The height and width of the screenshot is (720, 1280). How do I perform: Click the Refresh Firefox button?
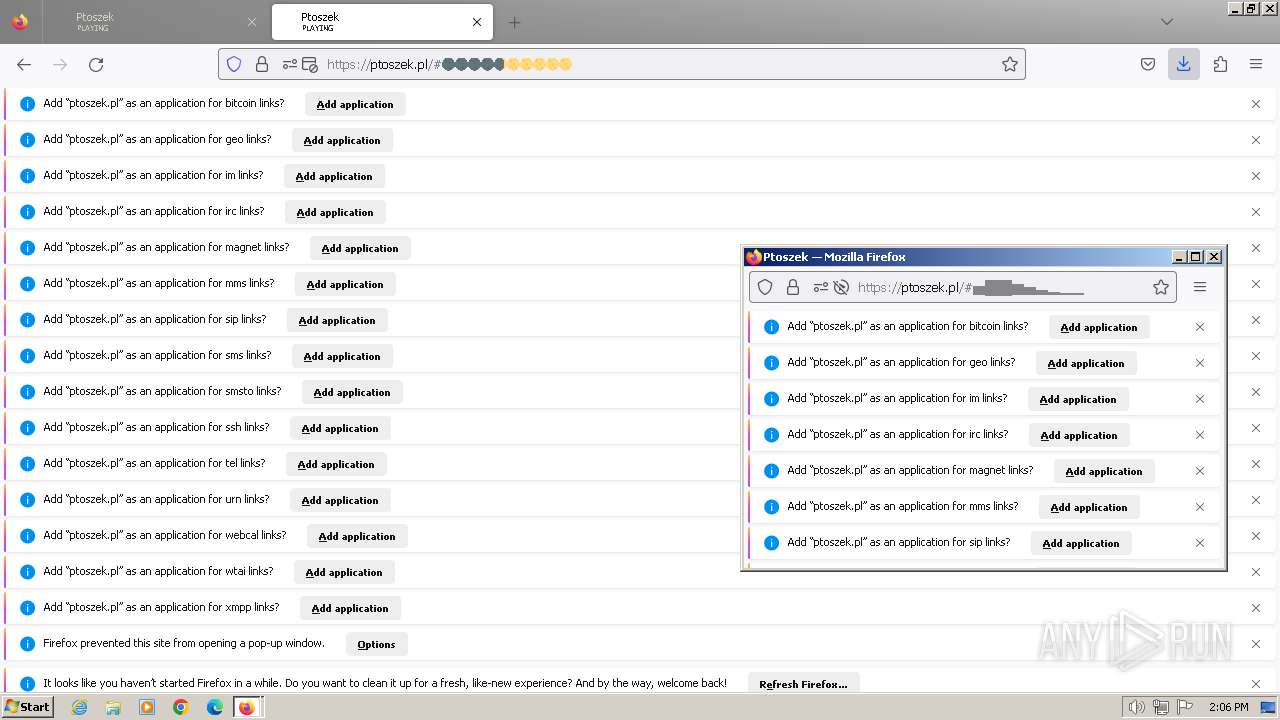803,684
